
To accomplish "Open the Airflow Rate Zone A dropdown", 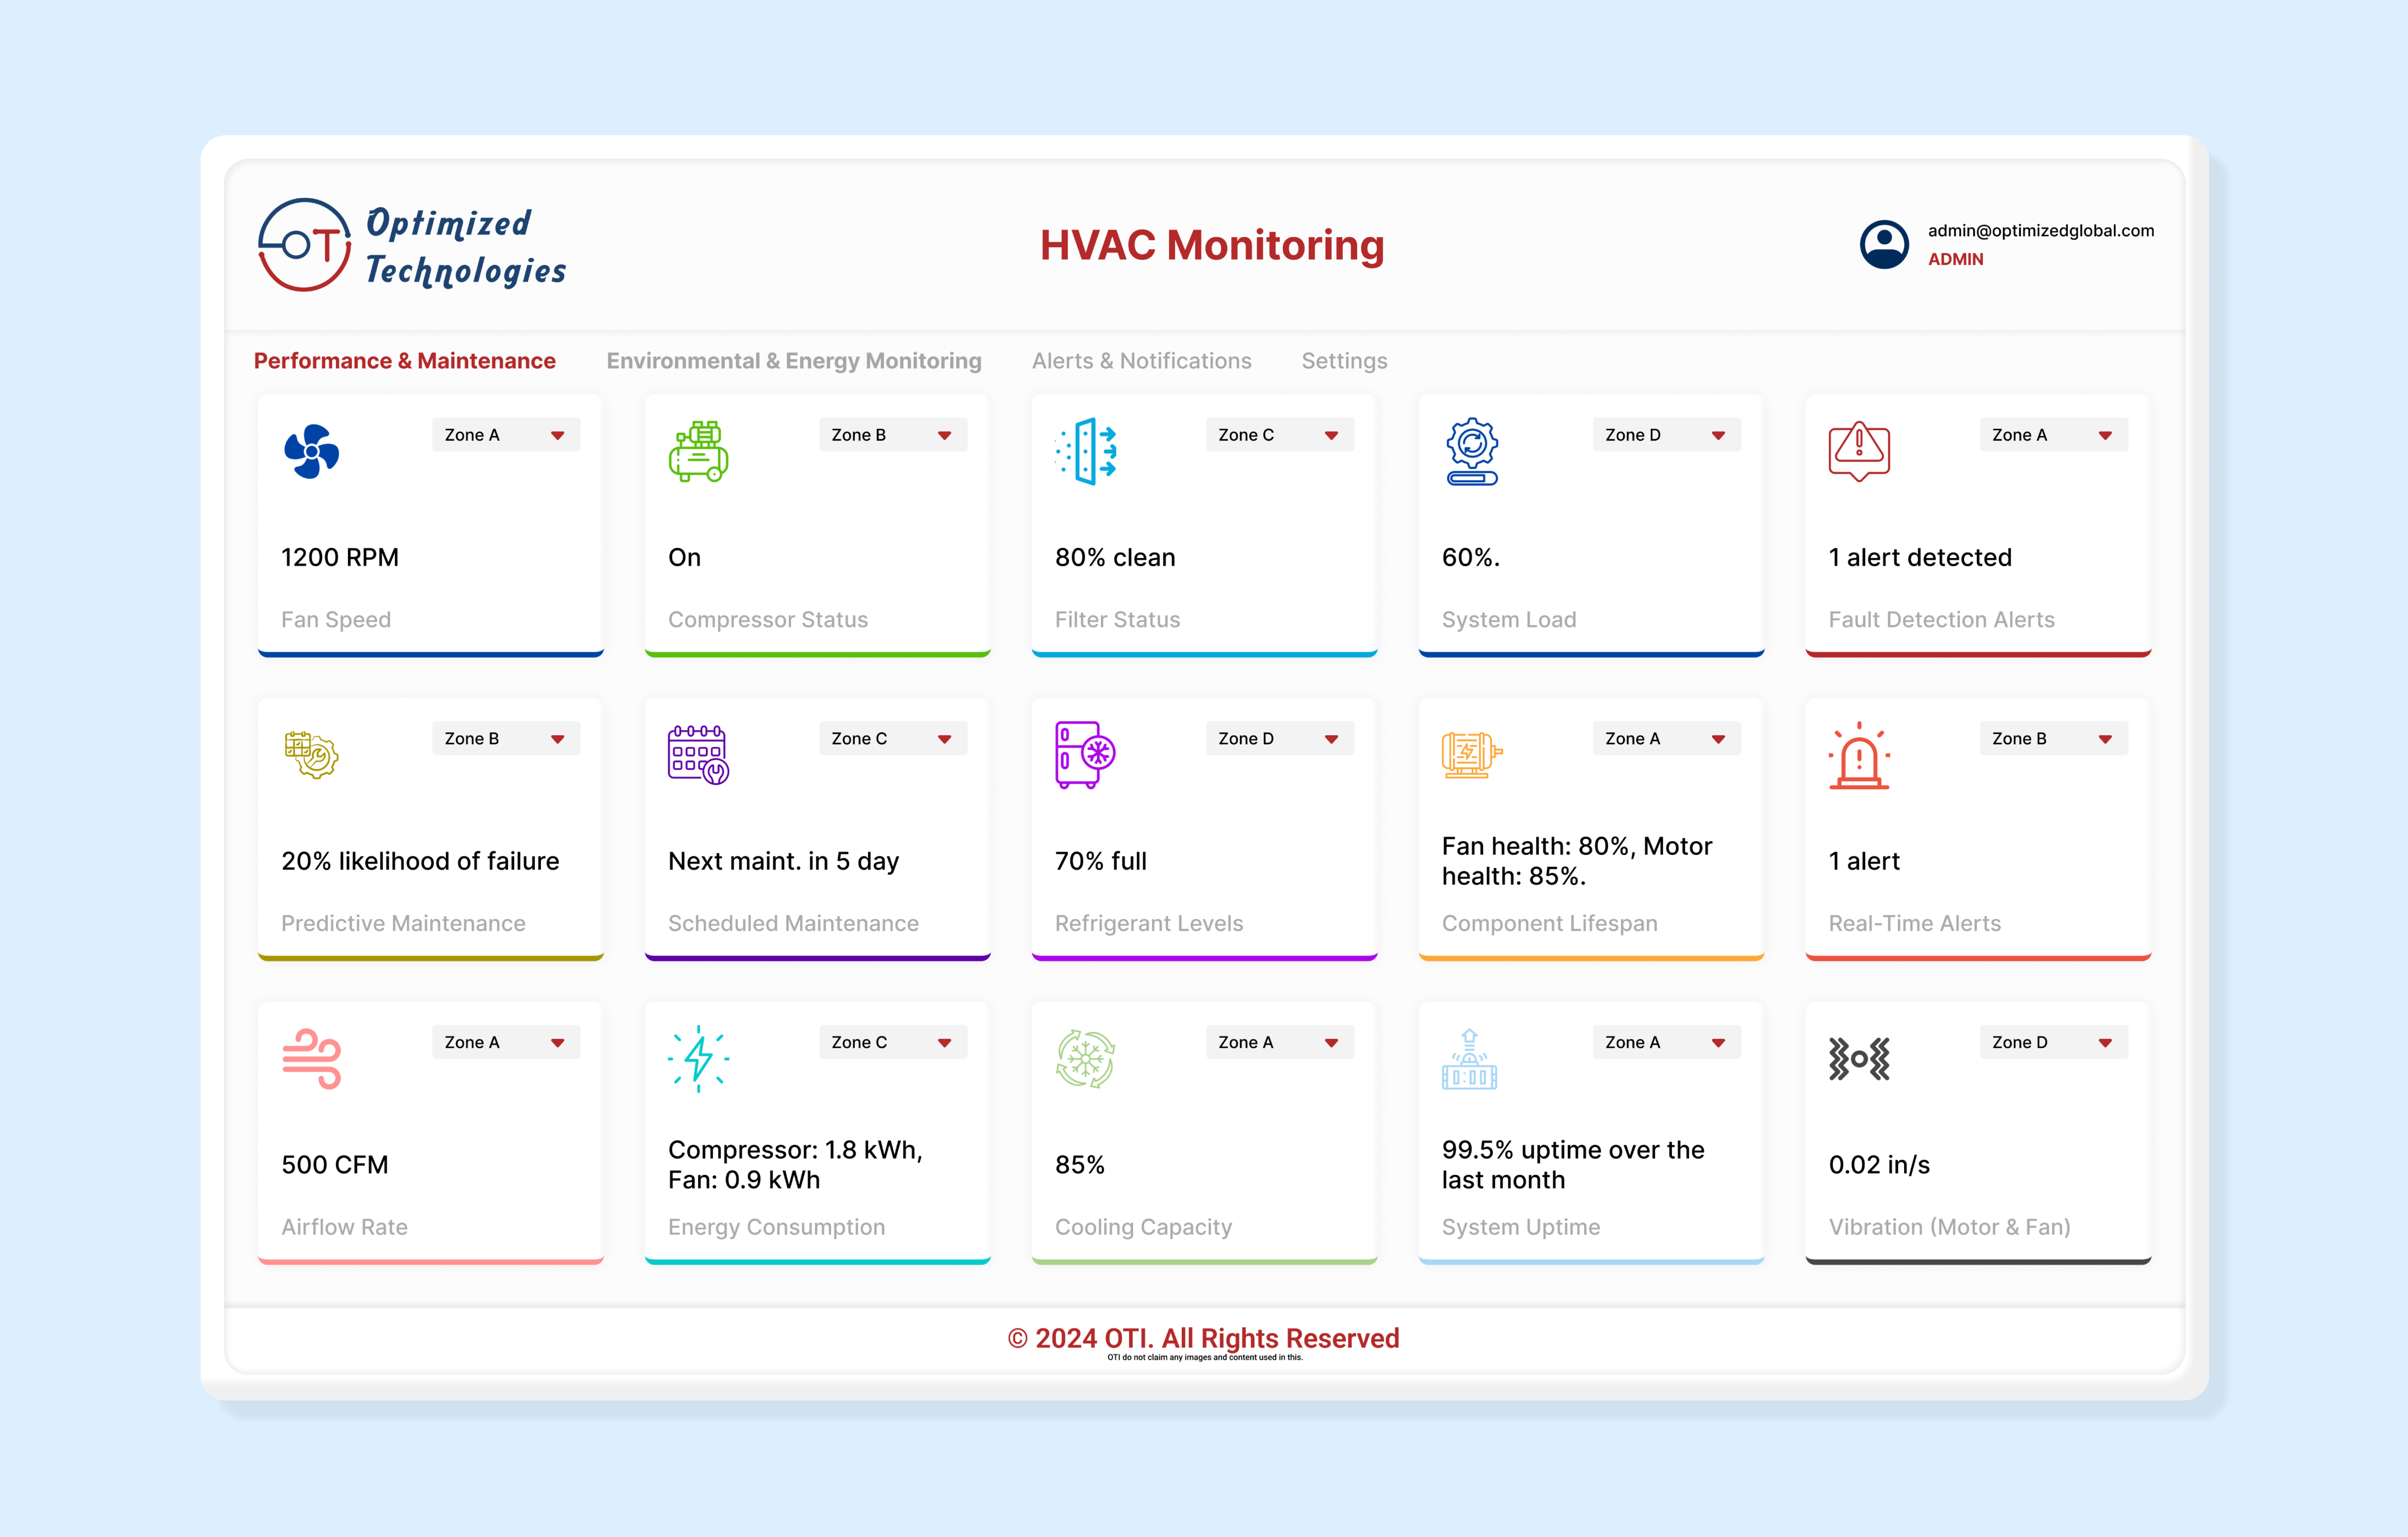I will (x=506, y=1042).
